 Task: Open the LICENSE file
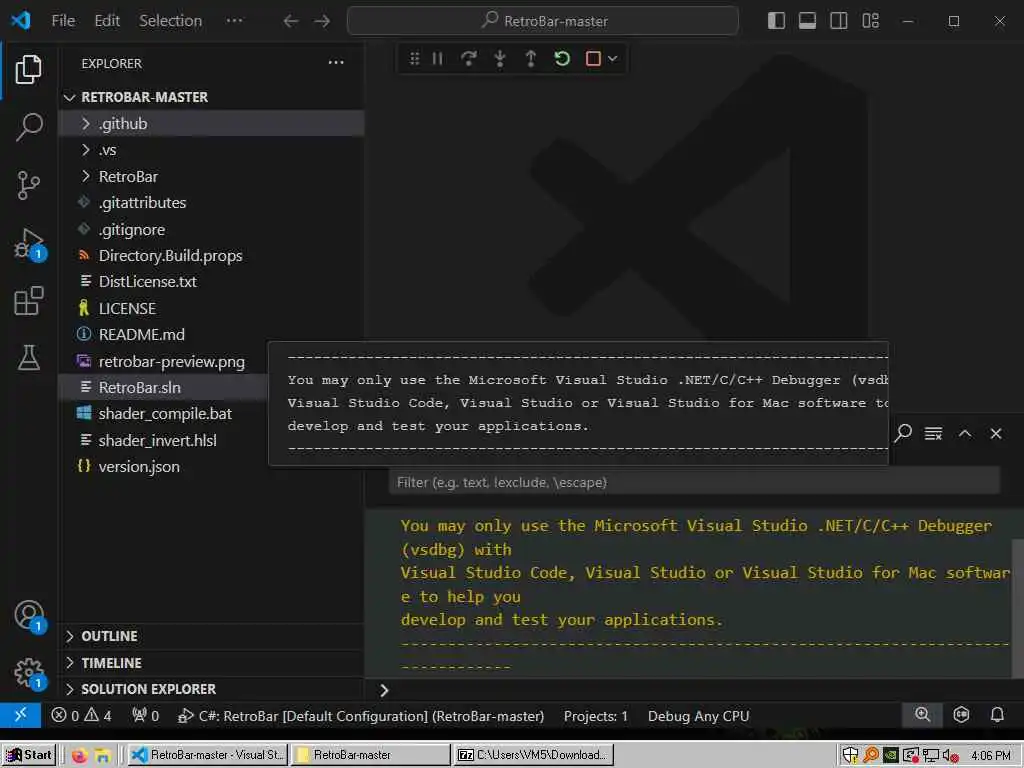211,308
